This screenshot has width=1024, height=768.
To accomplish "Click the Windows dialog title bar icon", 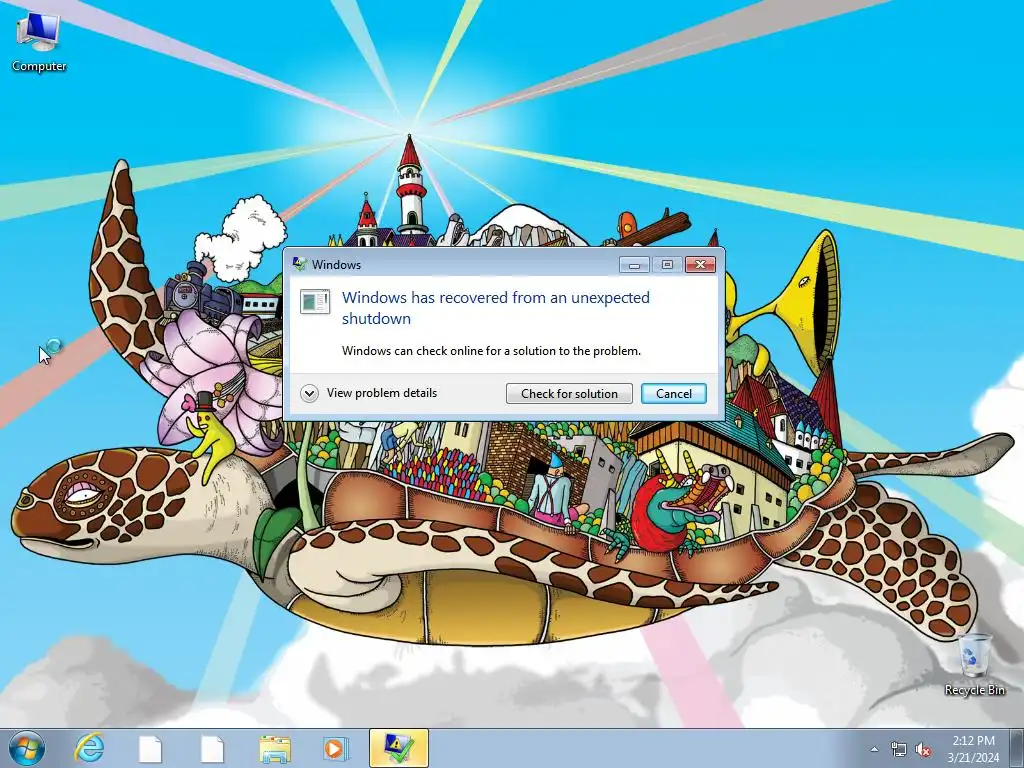I will (x=300, y=264).
